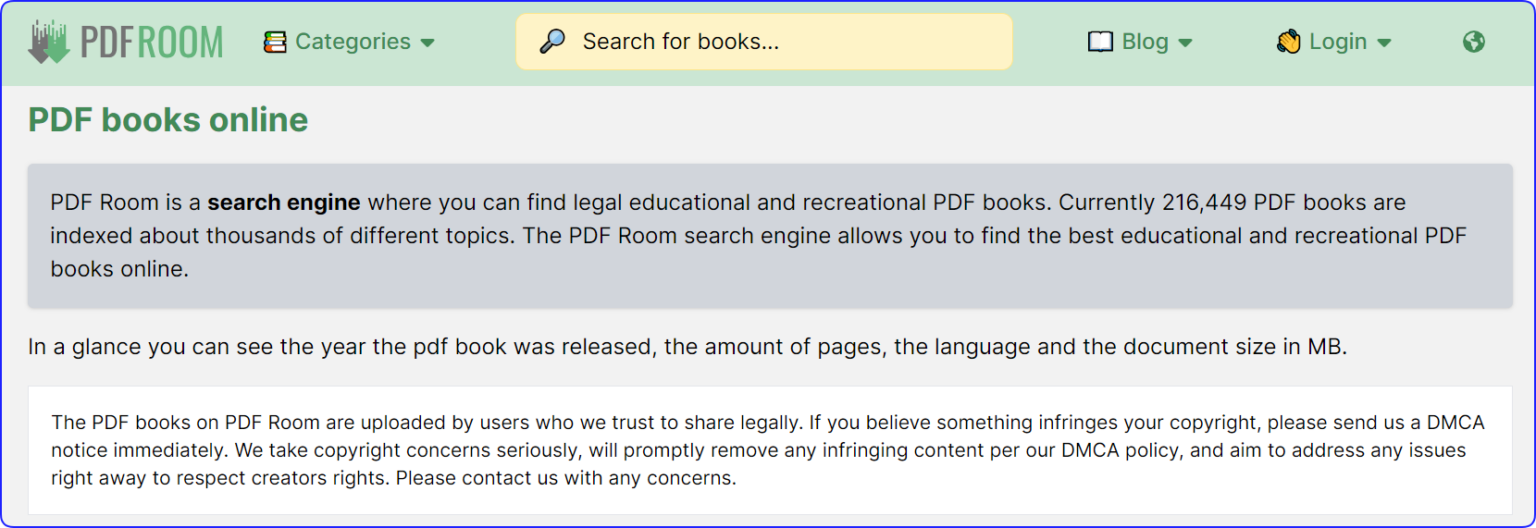Expand the Login dropdown caret
The width and height of the screenshot is (1536, 528).
pyautogui.click(x=1385, y=43)
